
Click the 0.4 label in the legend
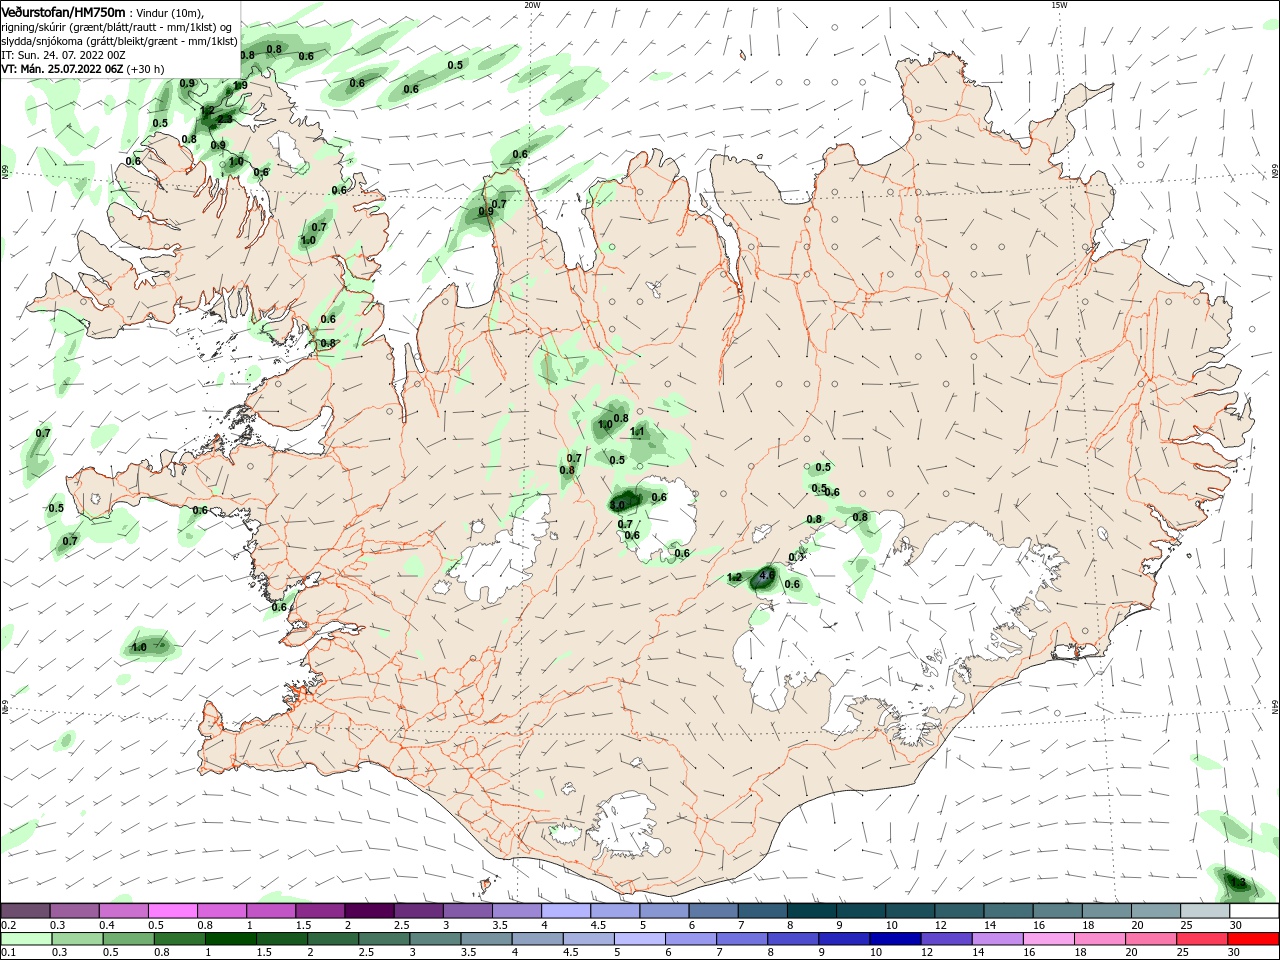point(107,925)
